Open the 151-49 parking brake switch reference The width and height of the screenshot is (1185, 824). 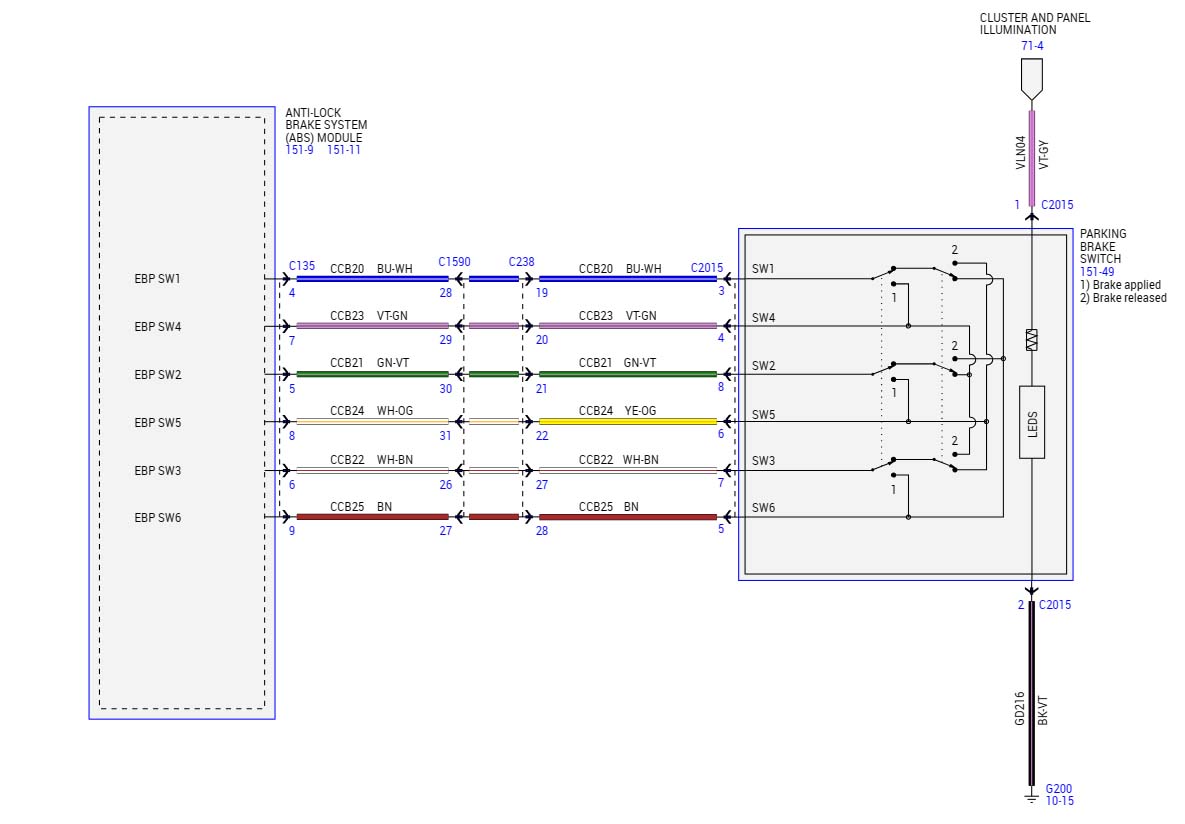coord(1099,271)
